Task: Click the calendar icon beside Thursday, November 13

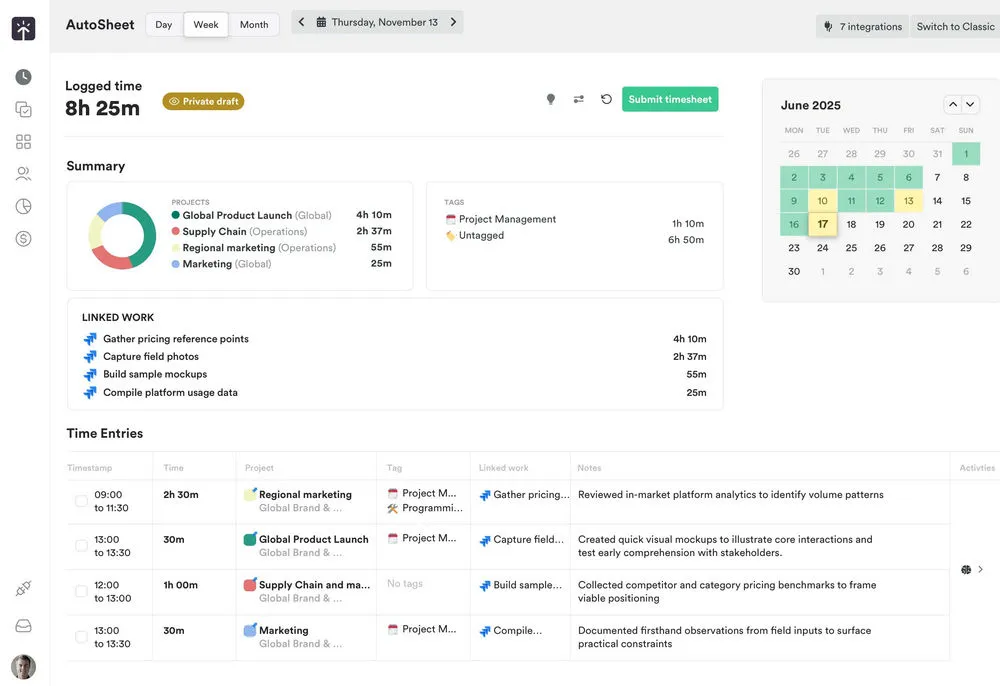Action: coord(321,22)
